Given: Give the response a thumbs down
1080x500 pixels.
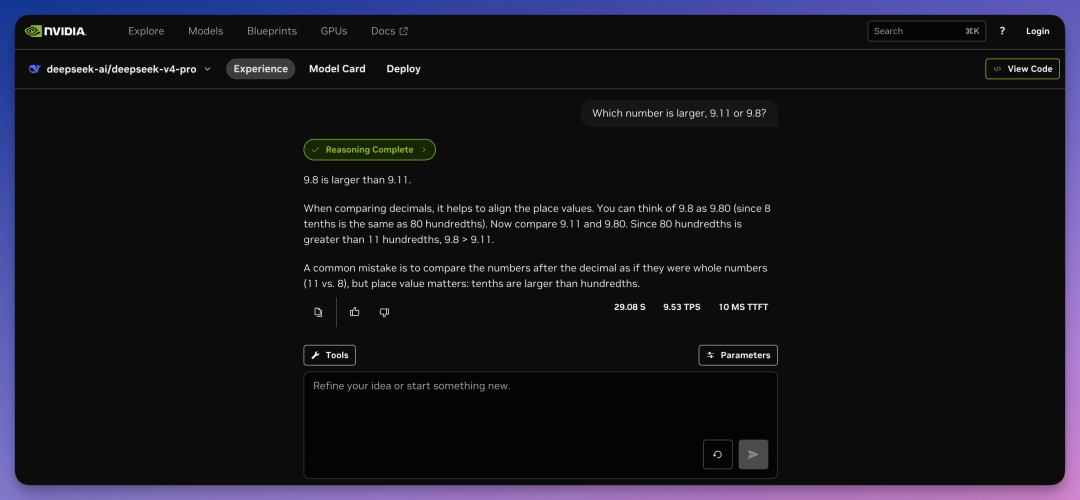Looking at the screenshot, I should (384, 312).
